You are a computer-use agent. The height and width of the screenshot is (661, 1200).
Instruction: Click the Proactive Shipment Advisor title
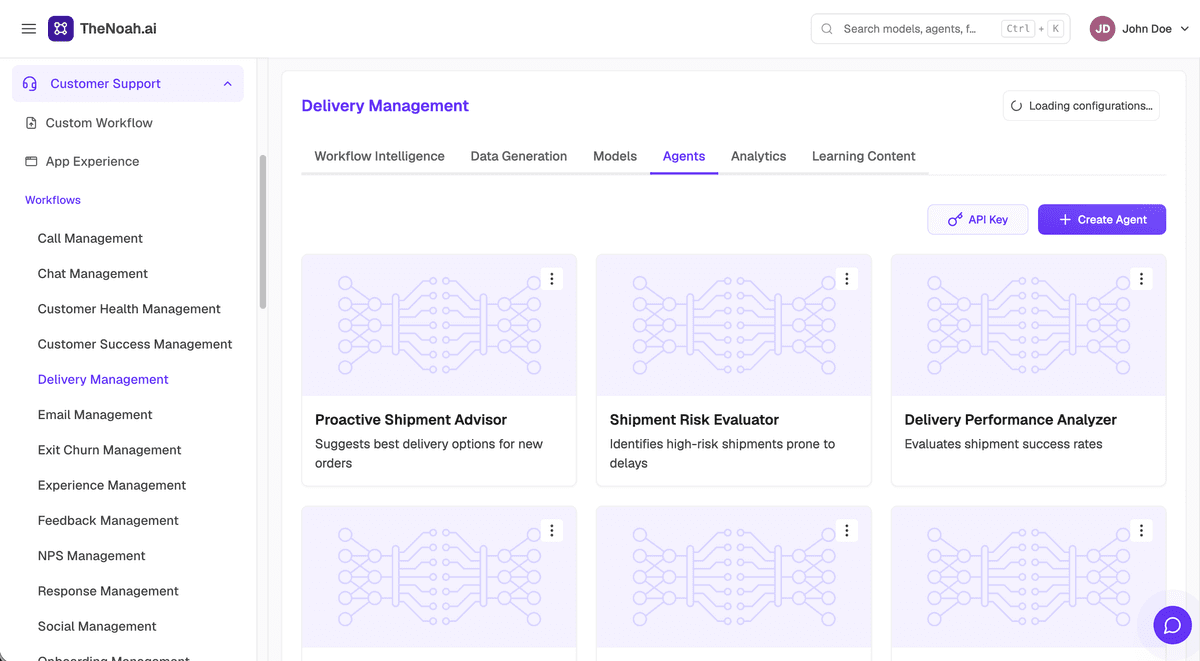(x=411, y=420)
